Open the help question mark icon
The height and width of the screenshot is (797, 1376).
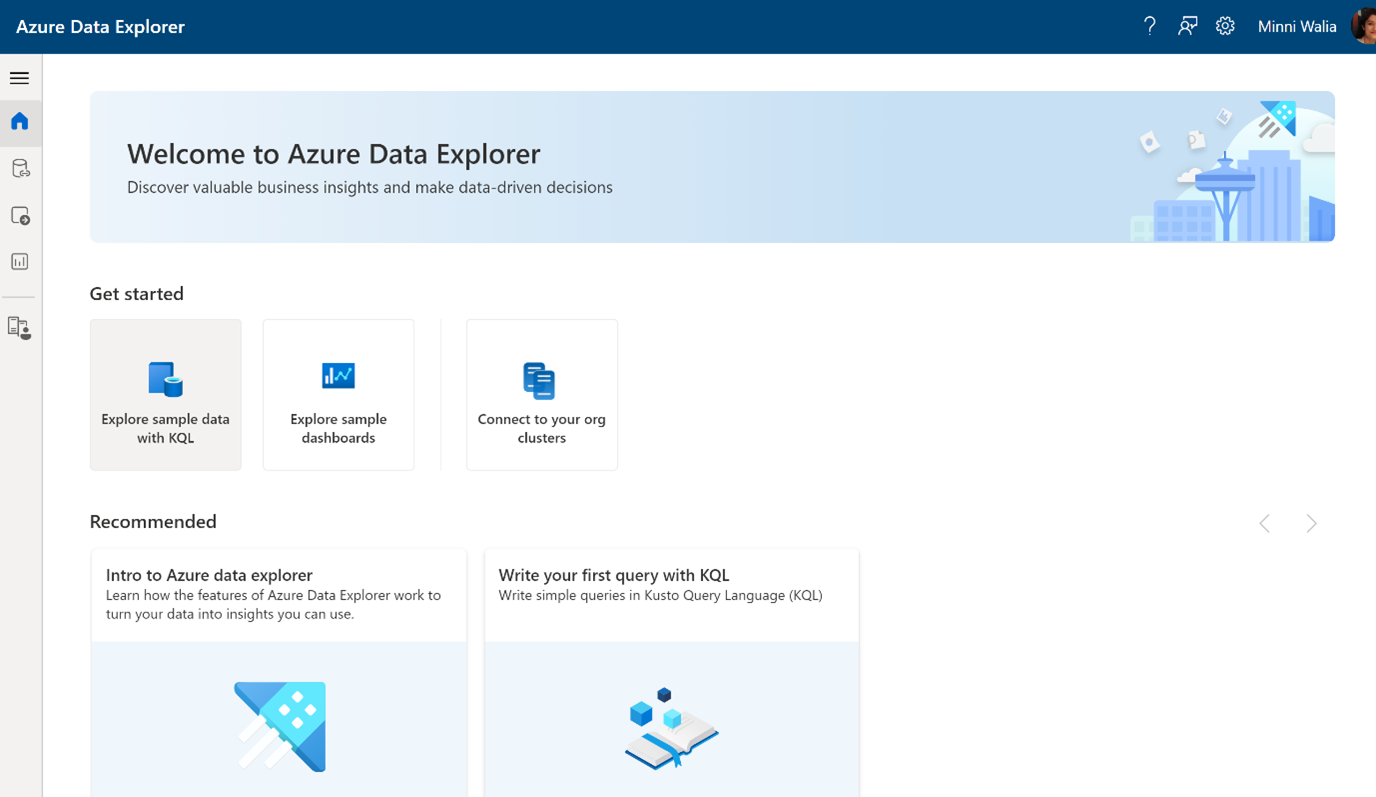point(1150,27)
